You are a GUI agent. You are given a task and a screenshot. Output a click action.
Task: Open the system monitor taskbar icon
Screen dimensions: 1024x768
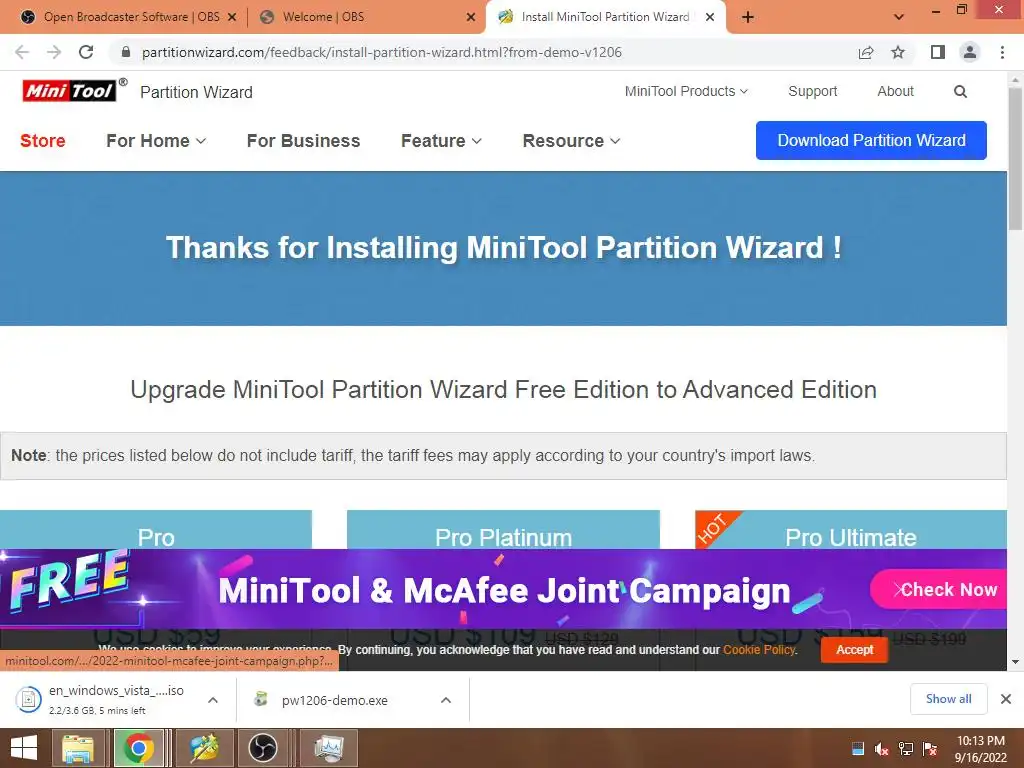pos(328,748)
